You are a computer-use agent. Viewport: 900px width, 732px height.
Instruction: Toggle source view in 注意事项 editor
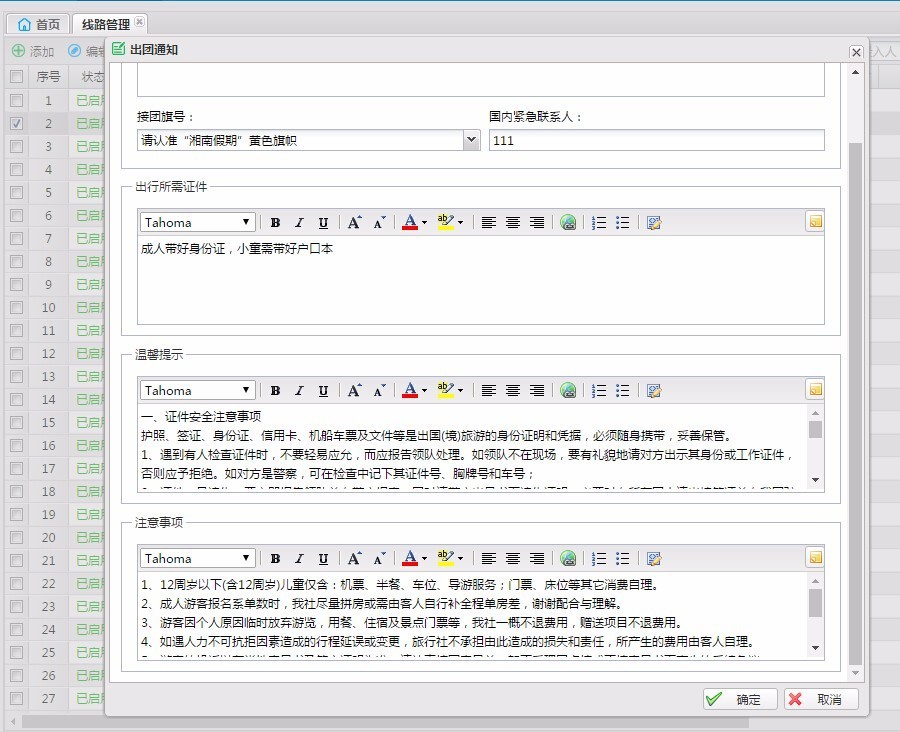[654, 559]
